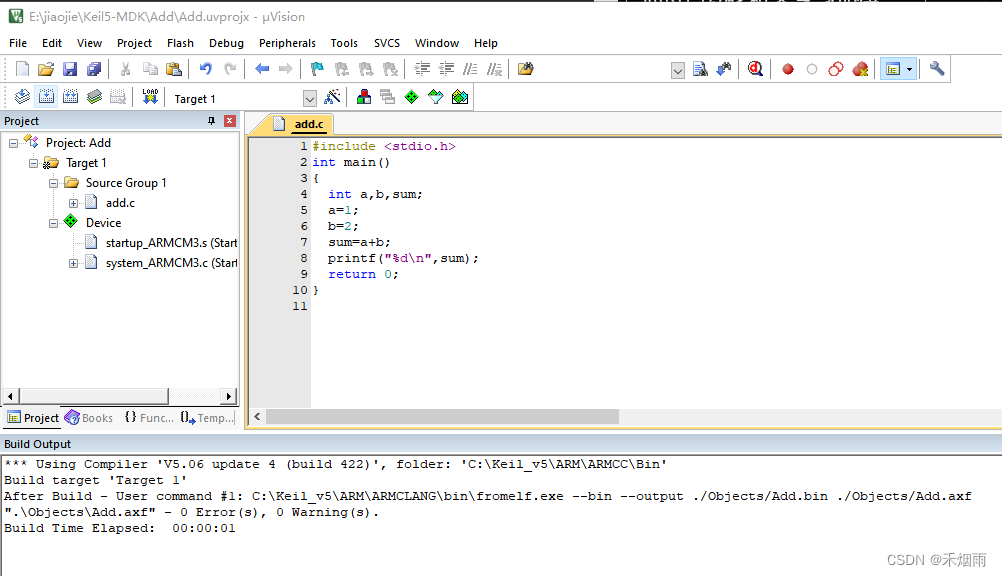Insert a breakpoint using the red dot icon
Screen dimensions: 1002x576
(788, 69)
